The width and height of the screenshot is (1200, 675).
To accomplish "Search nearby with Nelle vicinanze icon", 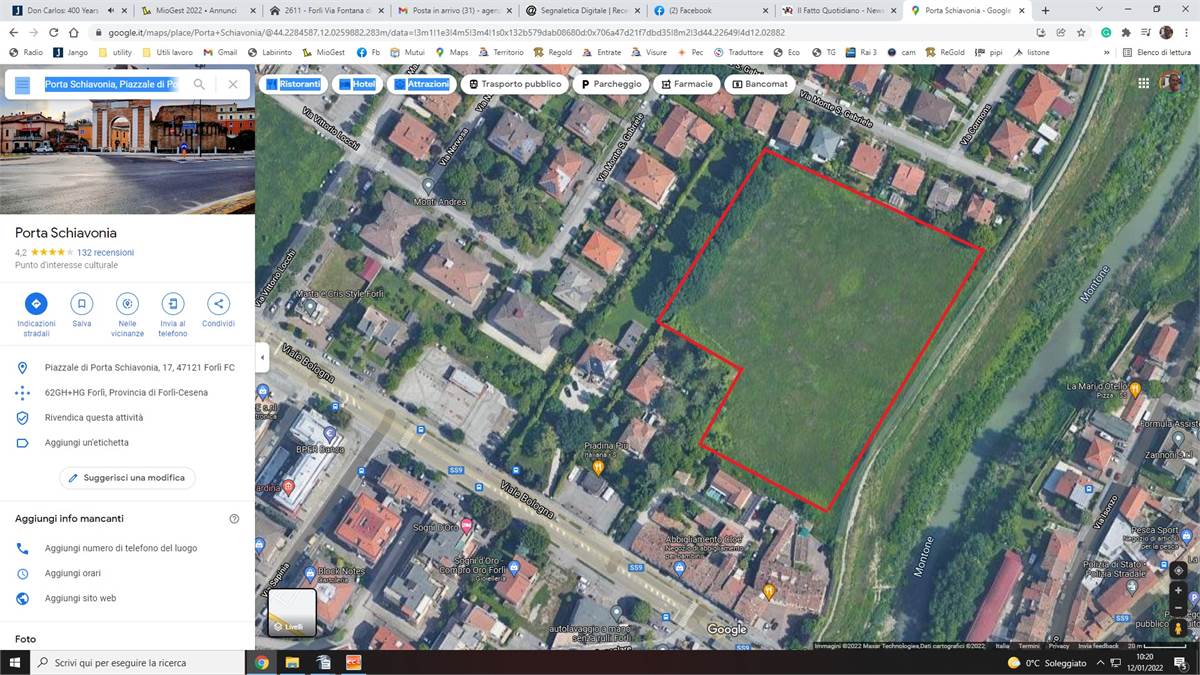I will point(127,304).
